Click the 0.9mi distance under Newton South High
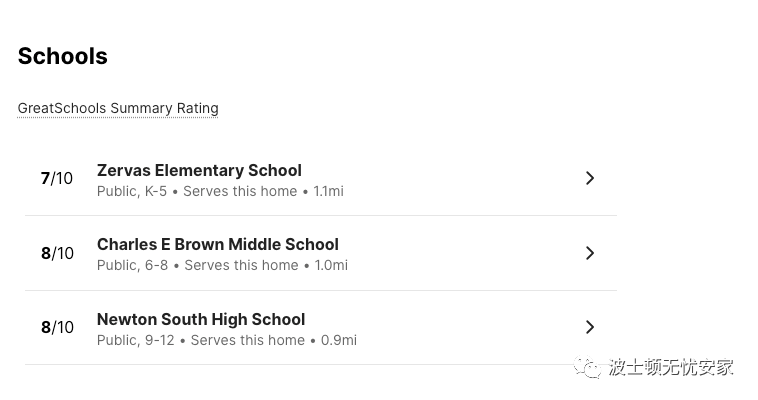Image resolution: width=758 pixels, height=400 pixels. pos(339,340)
